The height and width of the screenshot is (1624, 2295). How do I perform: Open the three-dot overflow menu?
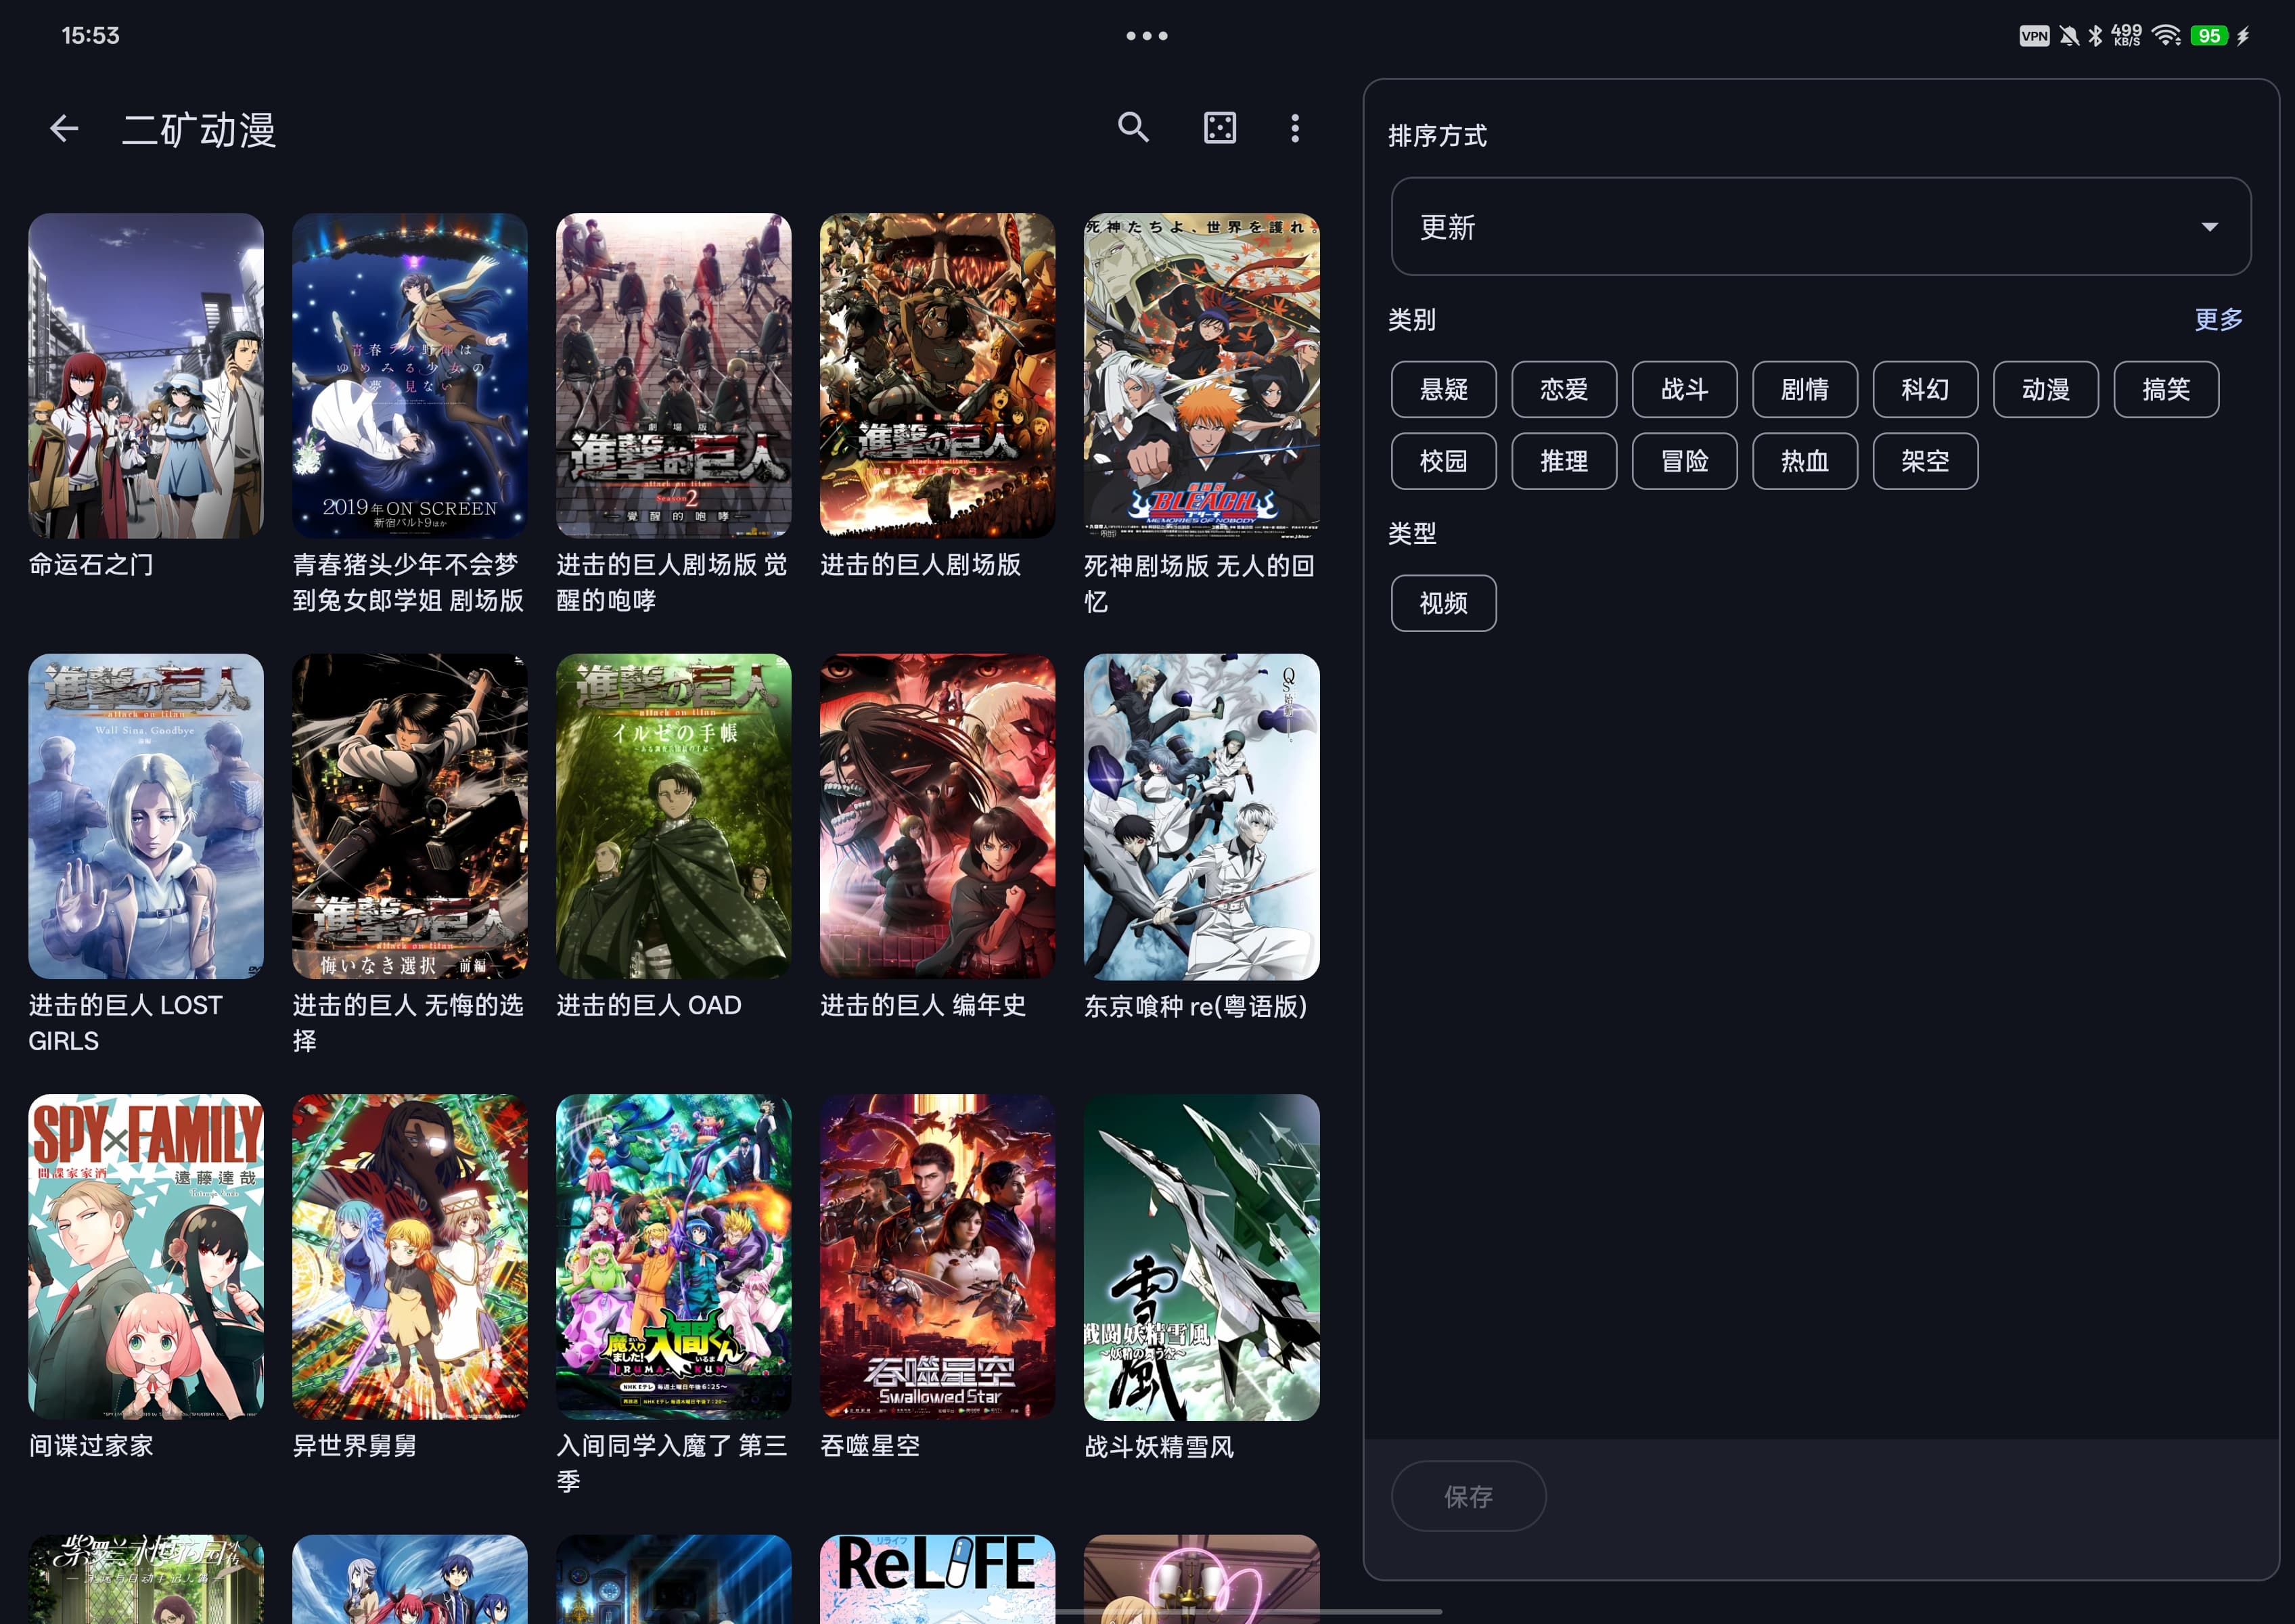[x=1295, y=128]
